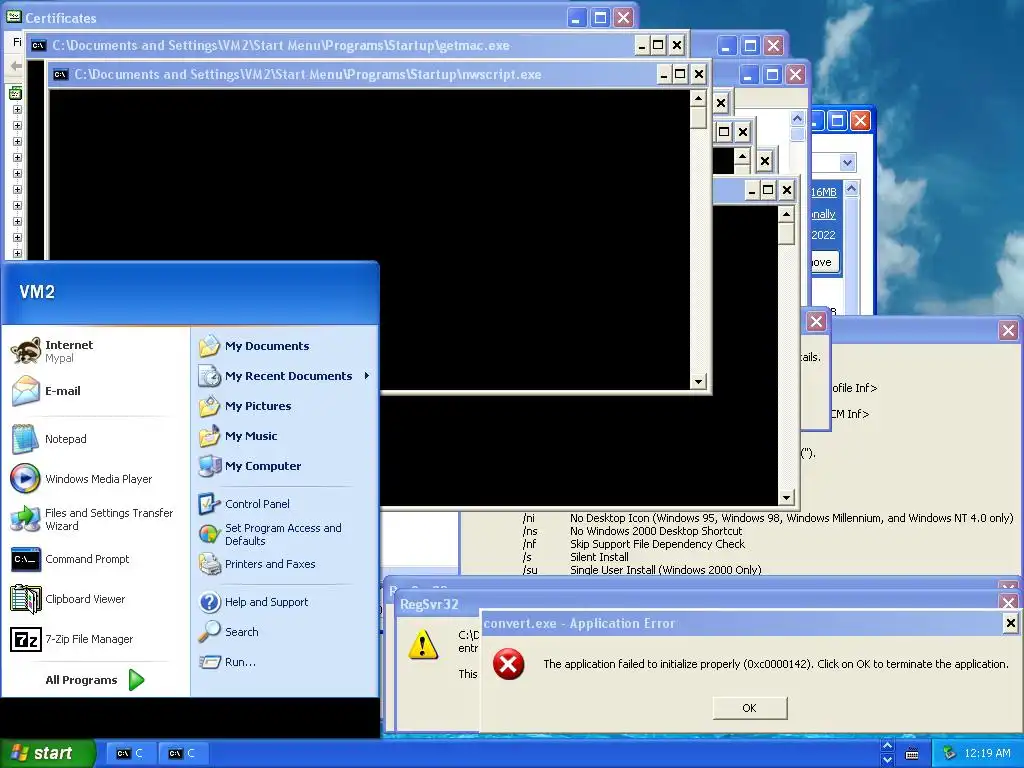Click taskbar toolbar scroll-down chevron
Viewport: 1024px width, 768px height.
887,760
